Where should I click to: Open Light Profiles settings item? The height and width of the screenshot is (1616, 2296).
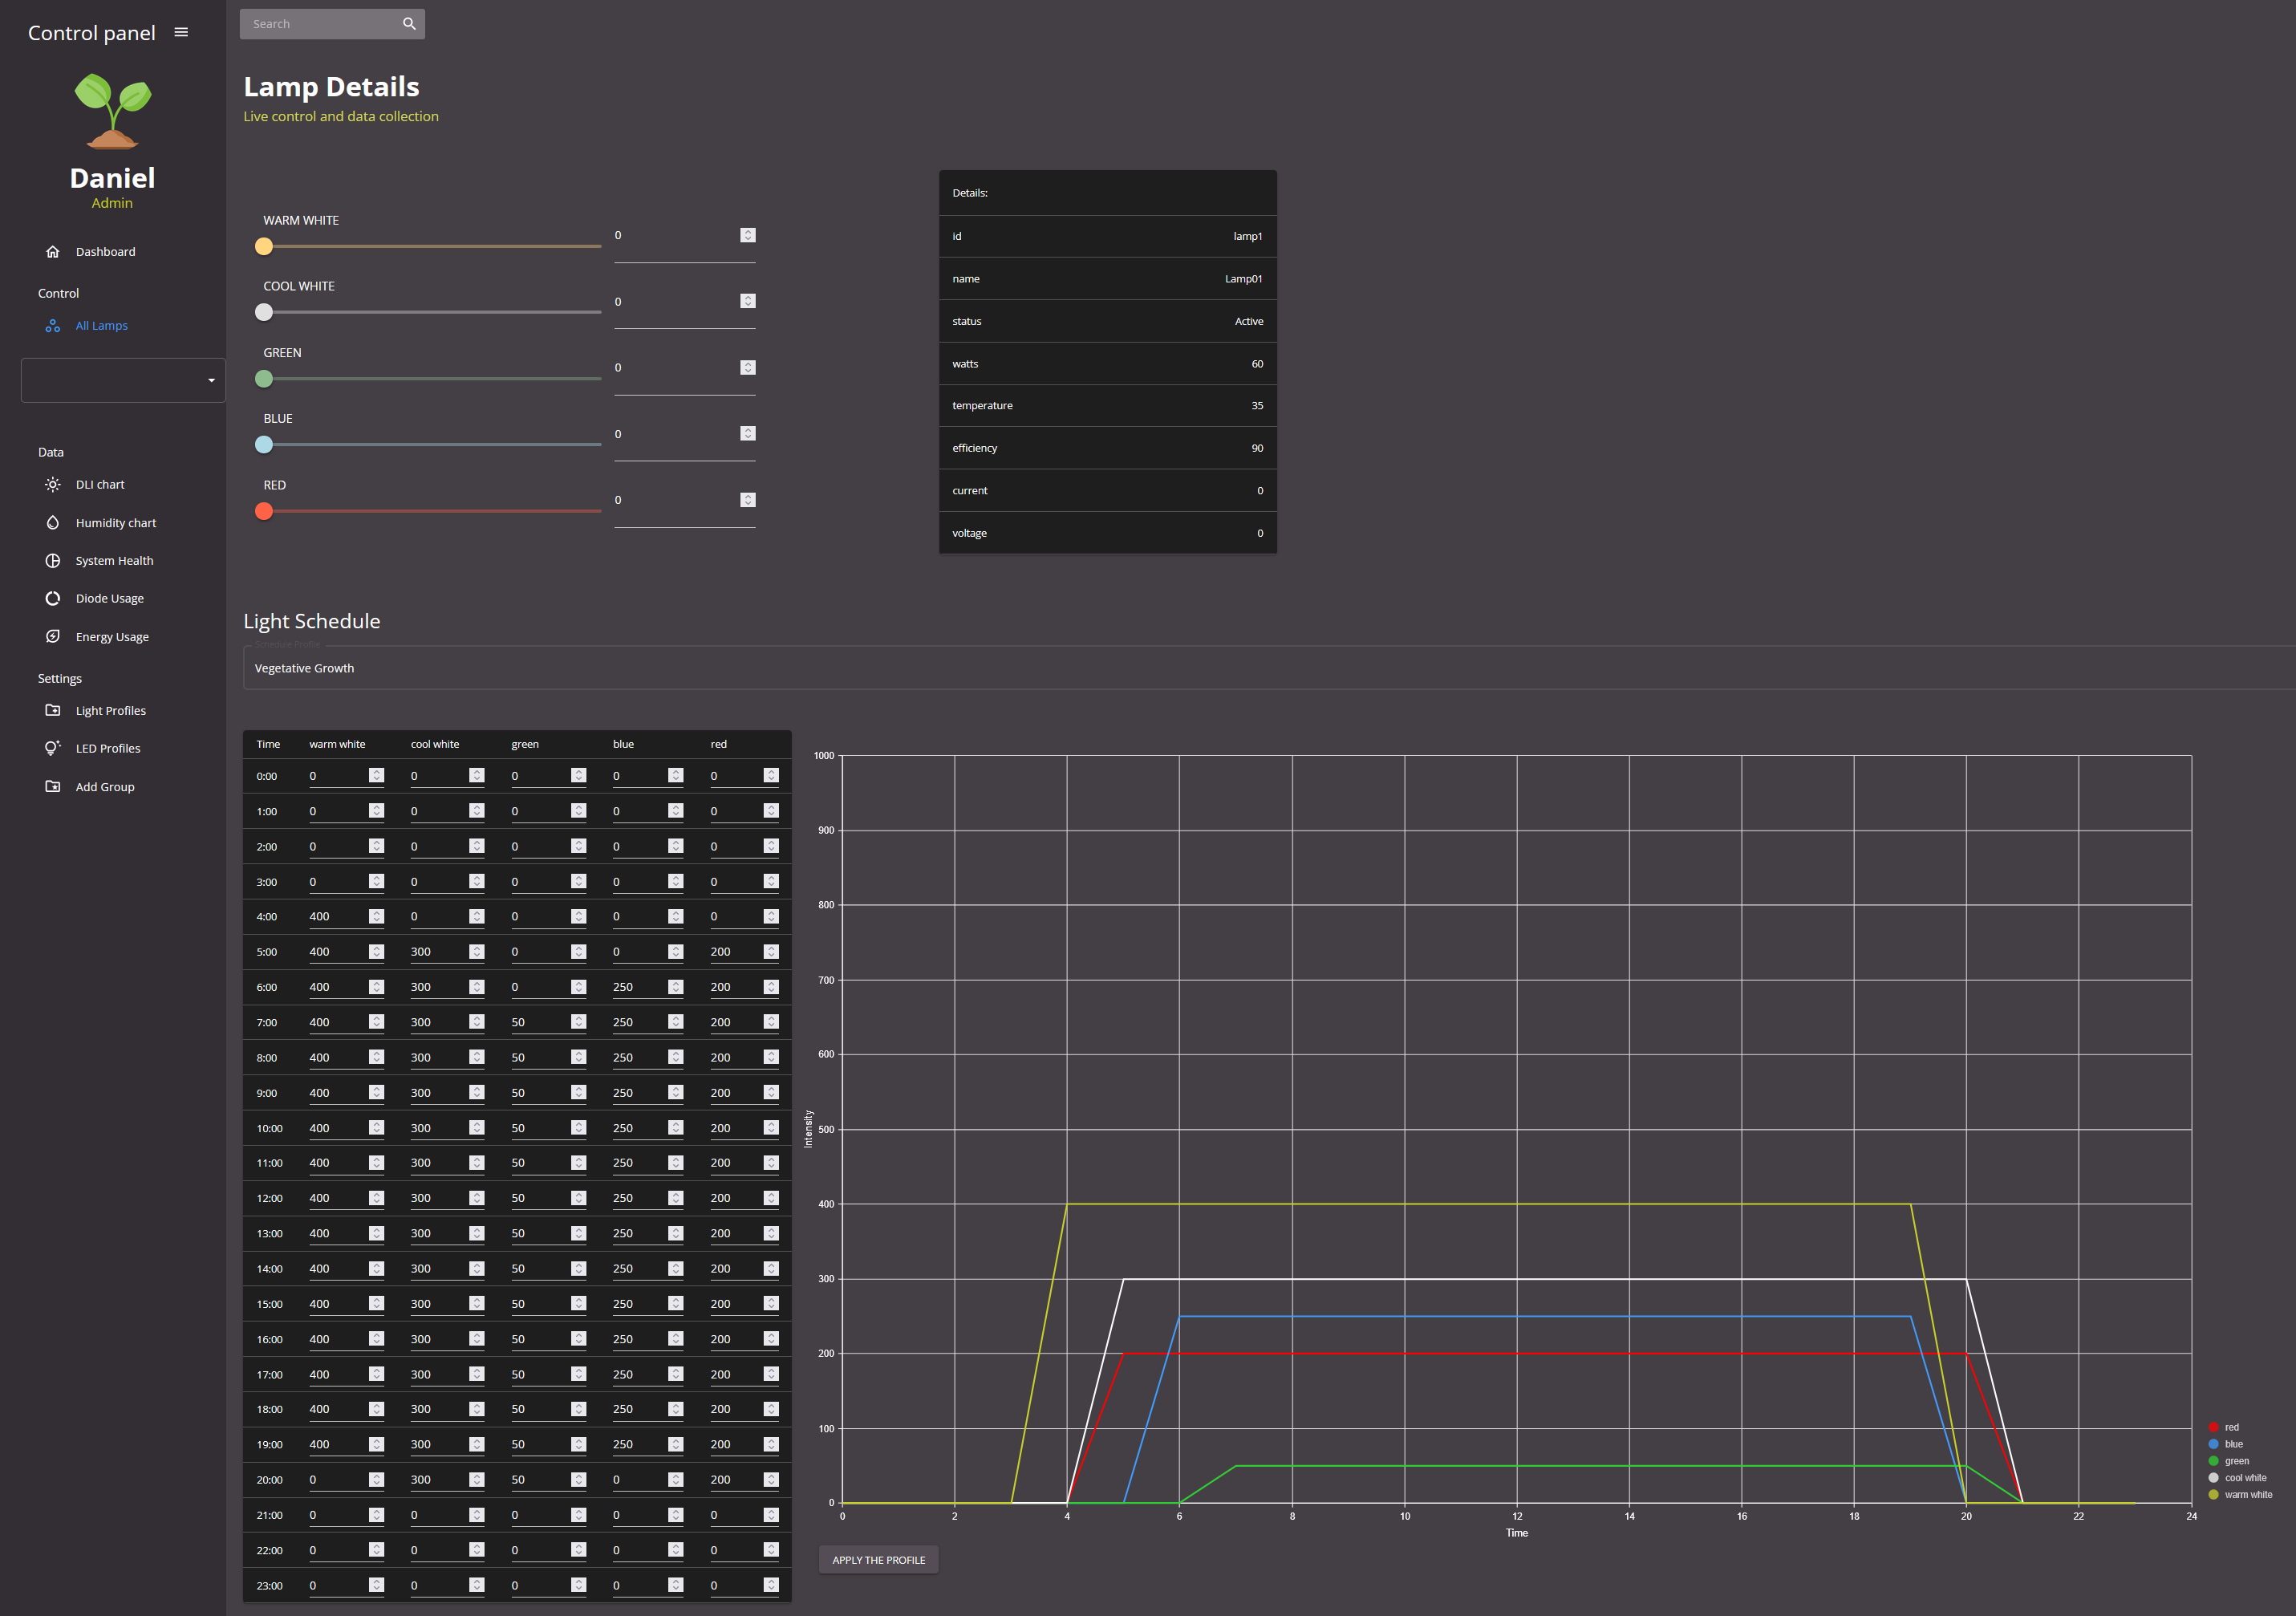tap(111, 711)
